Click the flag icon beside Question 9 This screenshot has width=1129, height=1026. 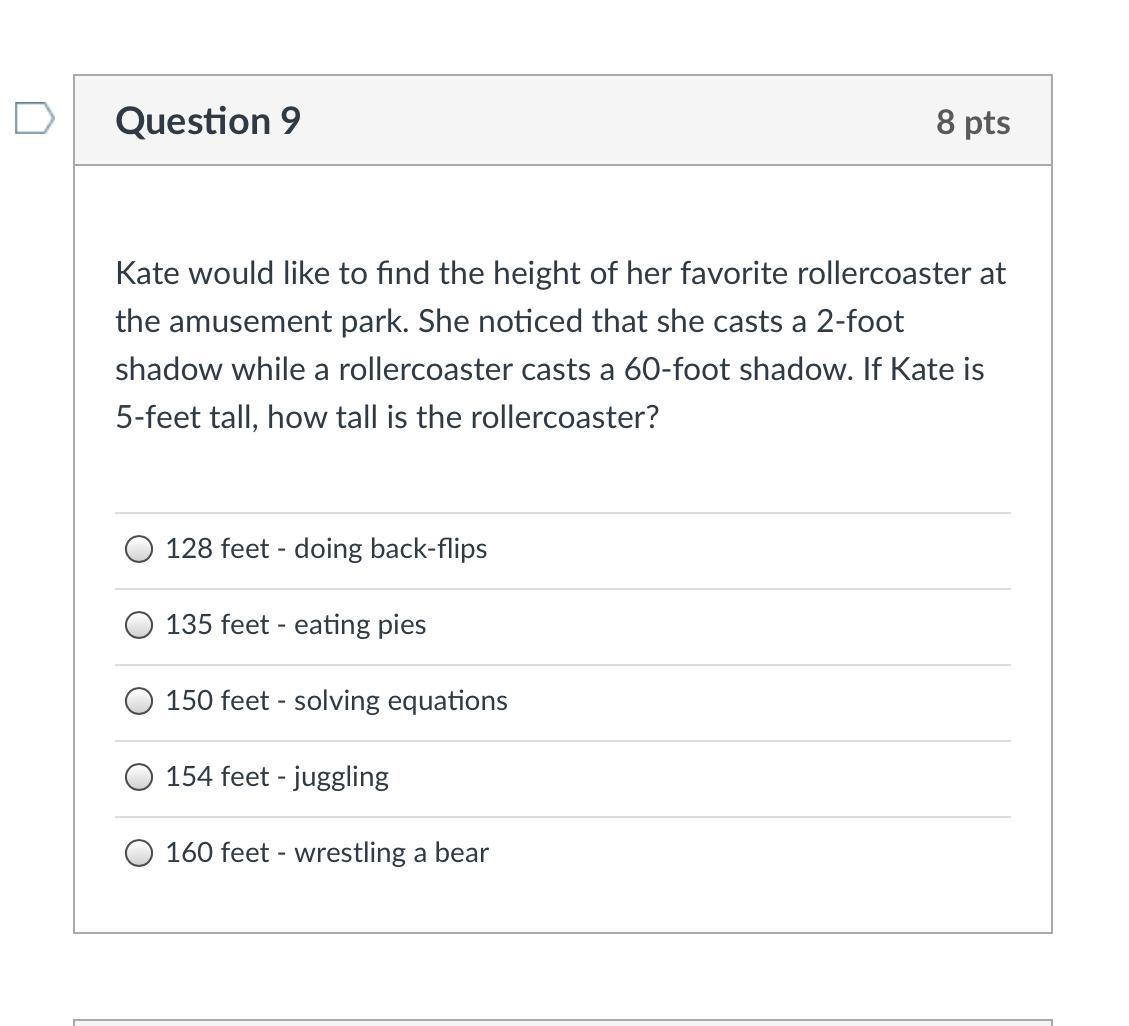click(34, 119)
